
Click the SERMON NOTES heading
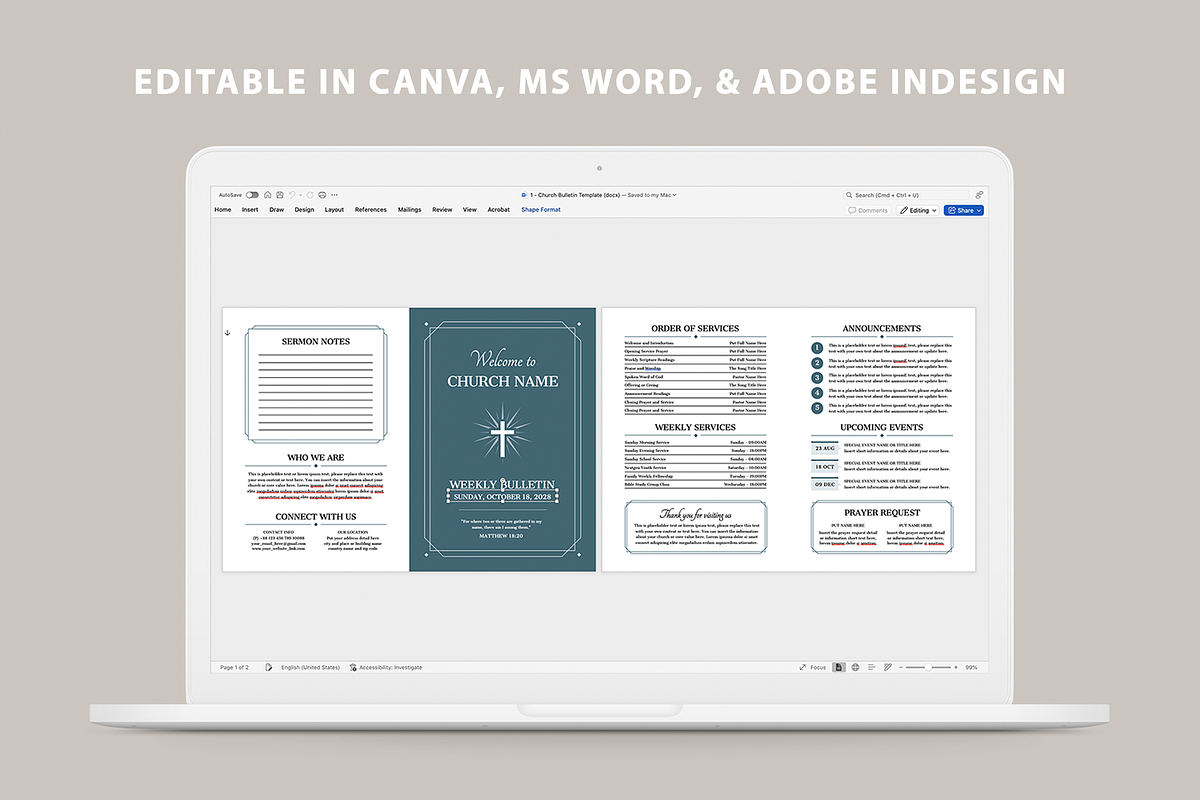pyautogui.click(x=316, y=341)
